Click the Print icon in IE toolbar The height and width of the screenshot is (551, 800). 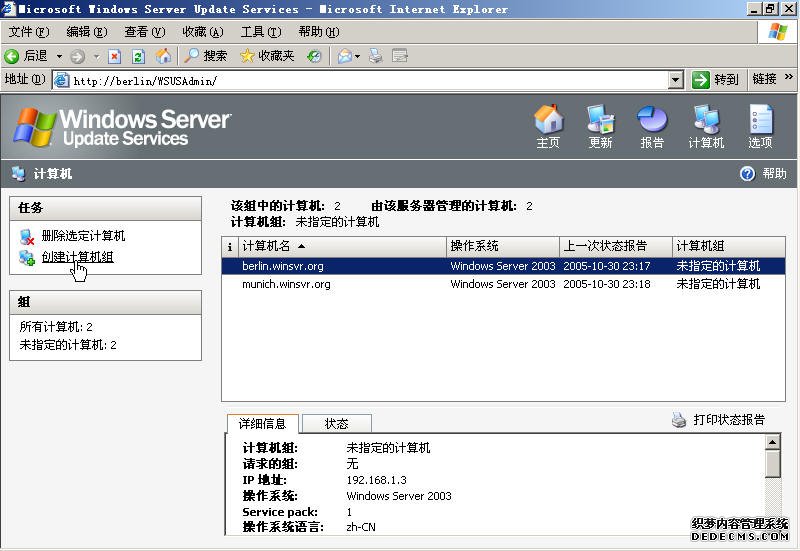[x=376, y=56]
